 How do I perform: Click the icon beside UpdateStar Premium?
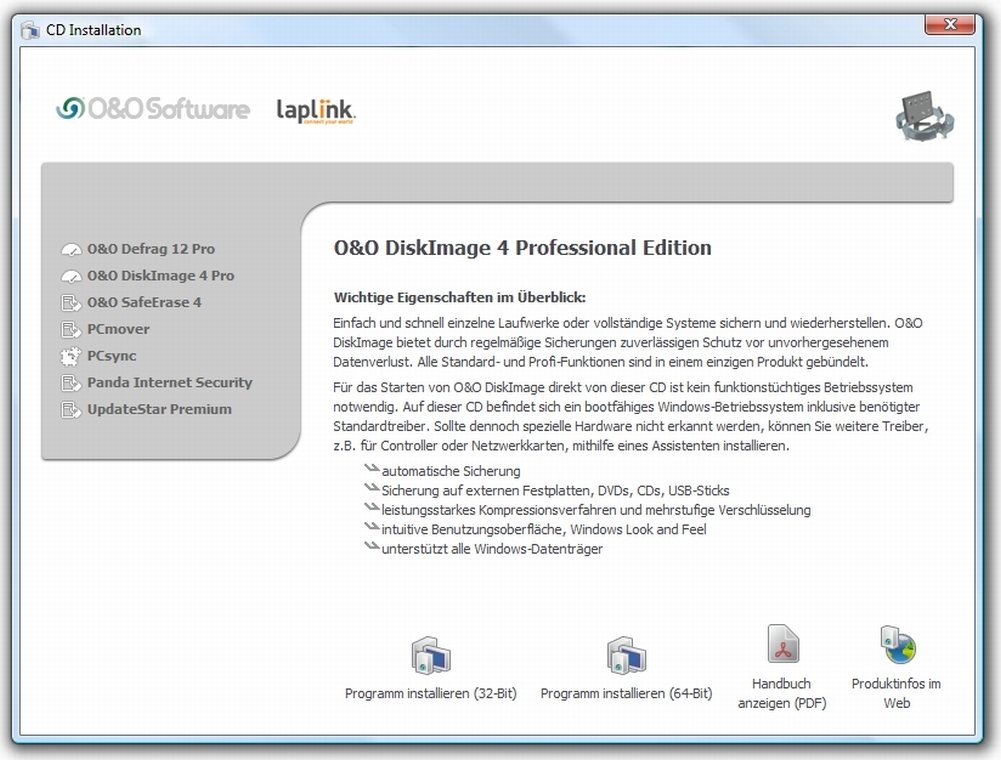click(71, 409)
